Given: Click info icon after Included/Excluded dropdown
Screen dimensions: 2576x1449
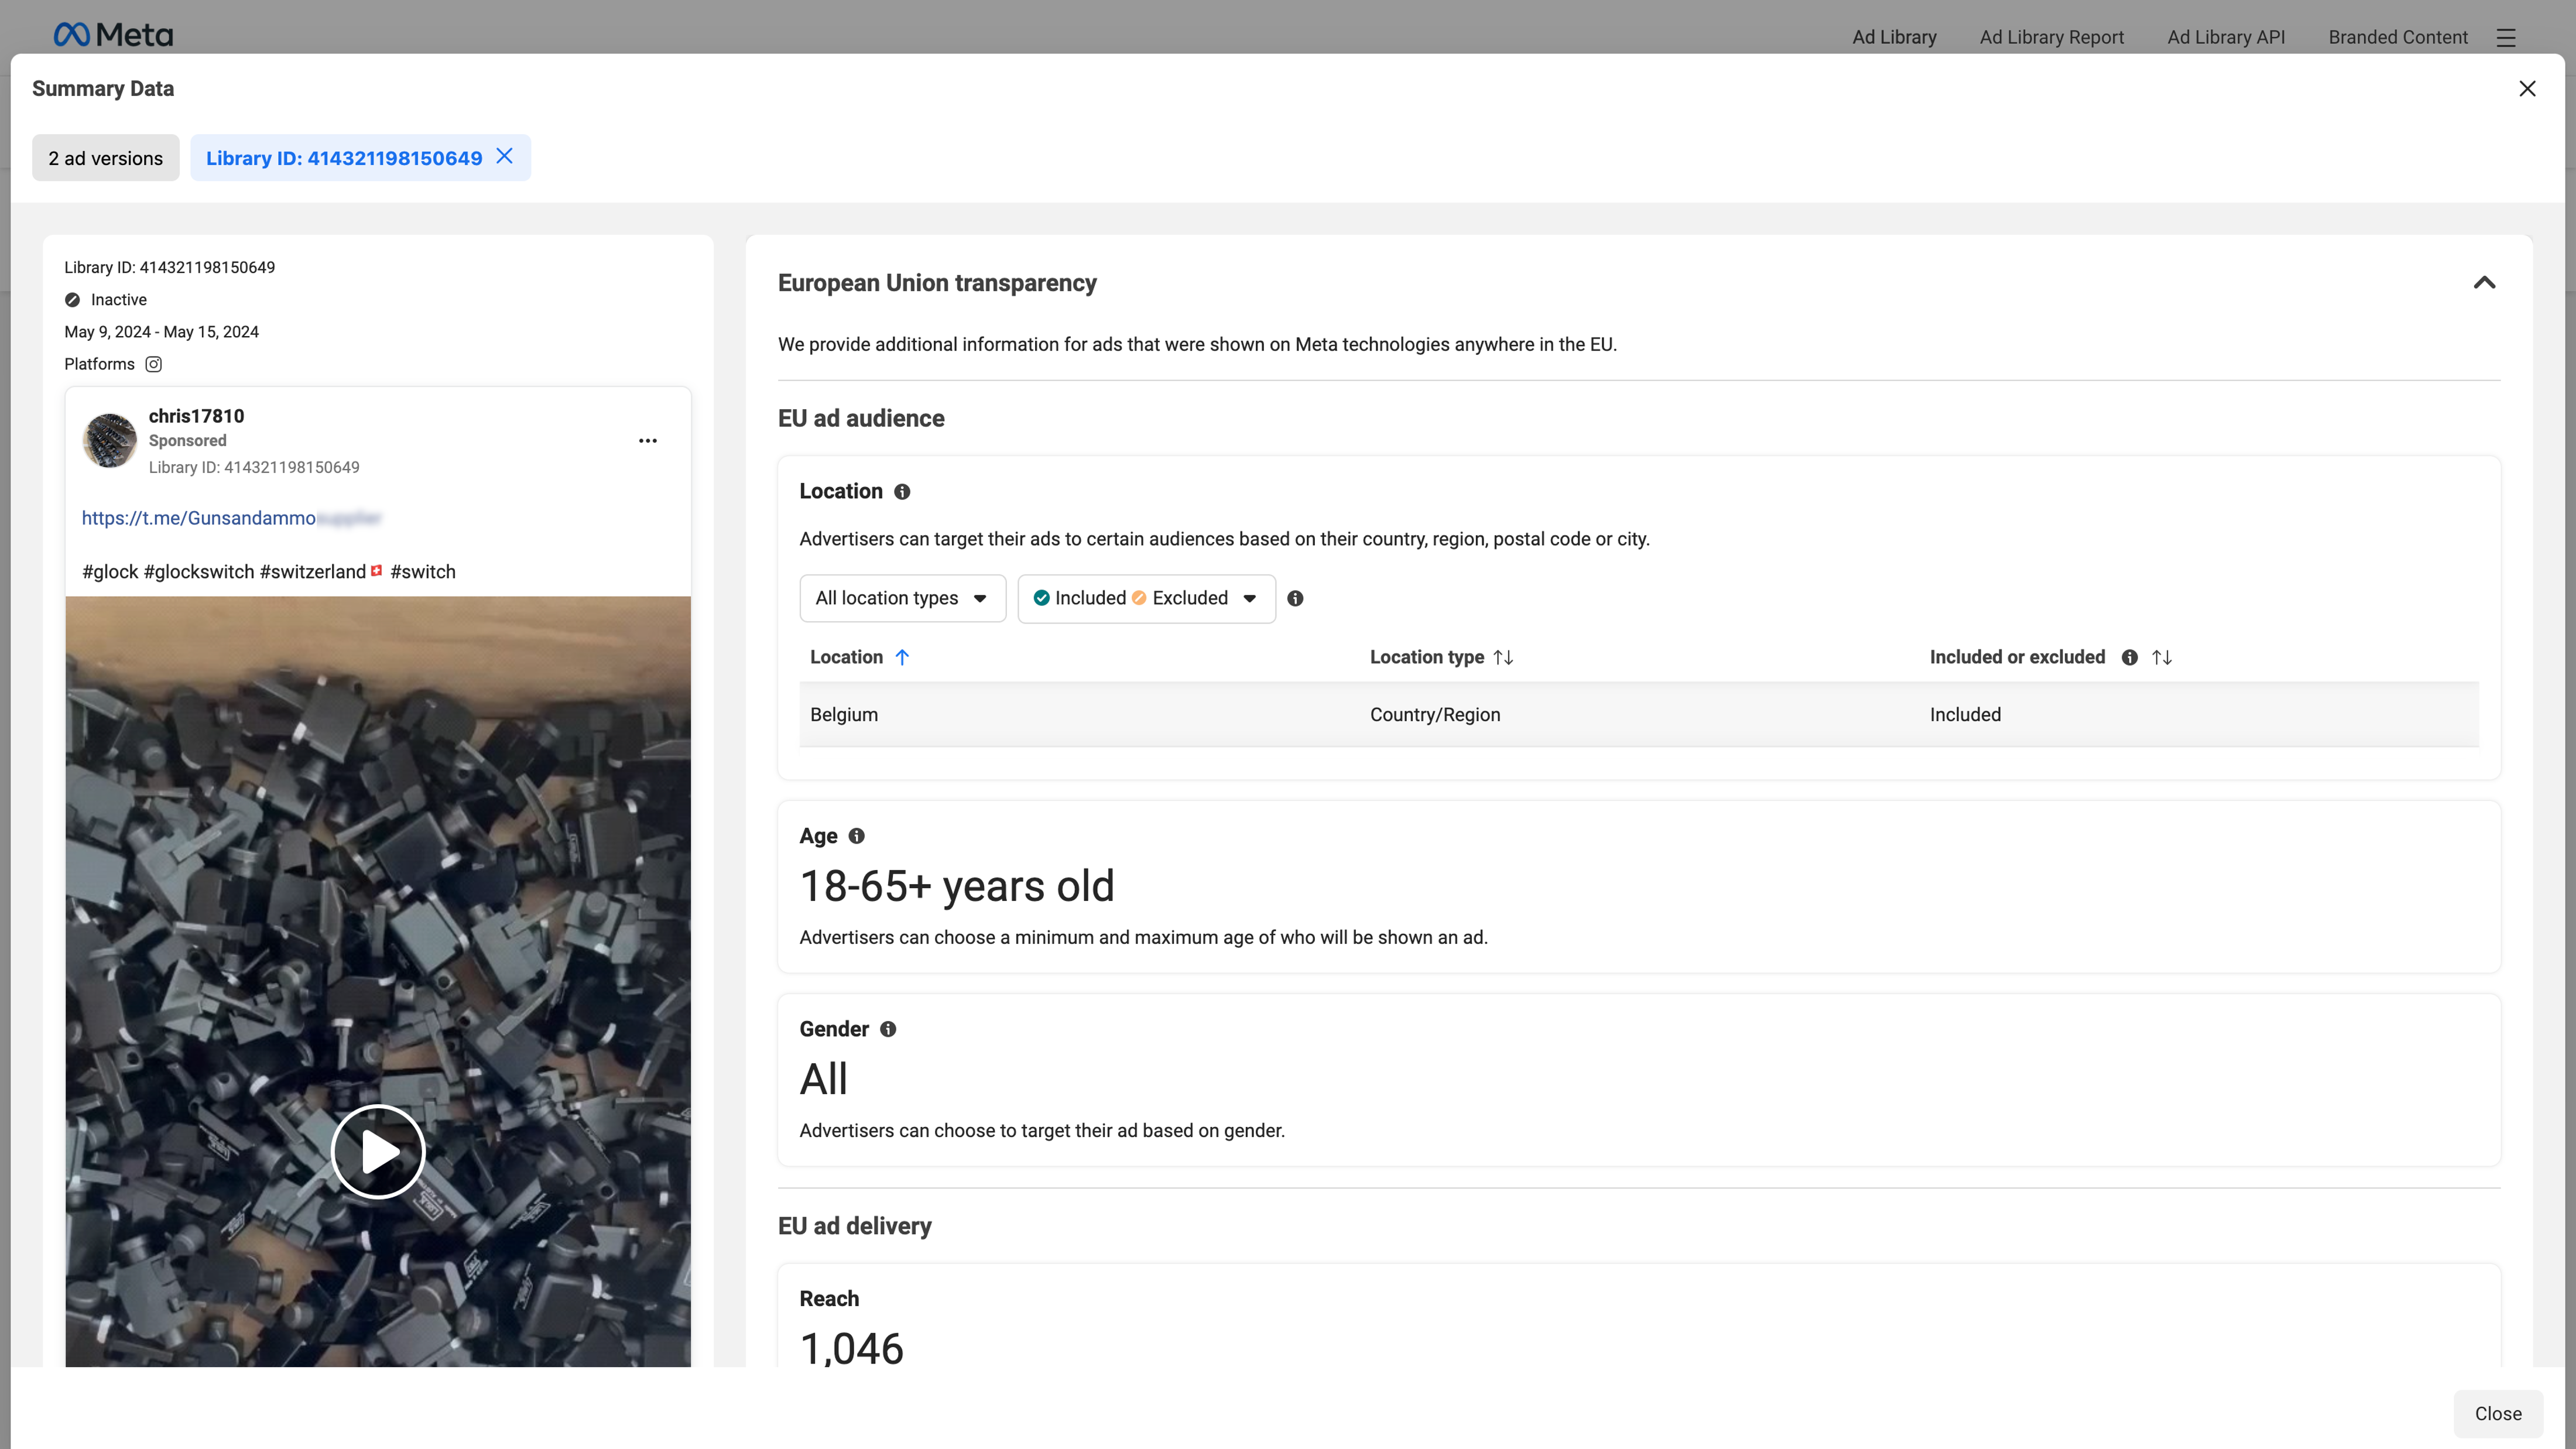Looking at the screenshot, I should point(1295,598).
